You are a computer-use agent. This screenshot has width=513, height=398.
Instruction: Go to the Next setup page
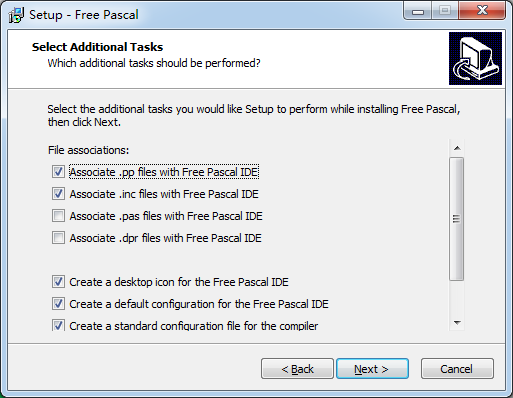[372, 369]
